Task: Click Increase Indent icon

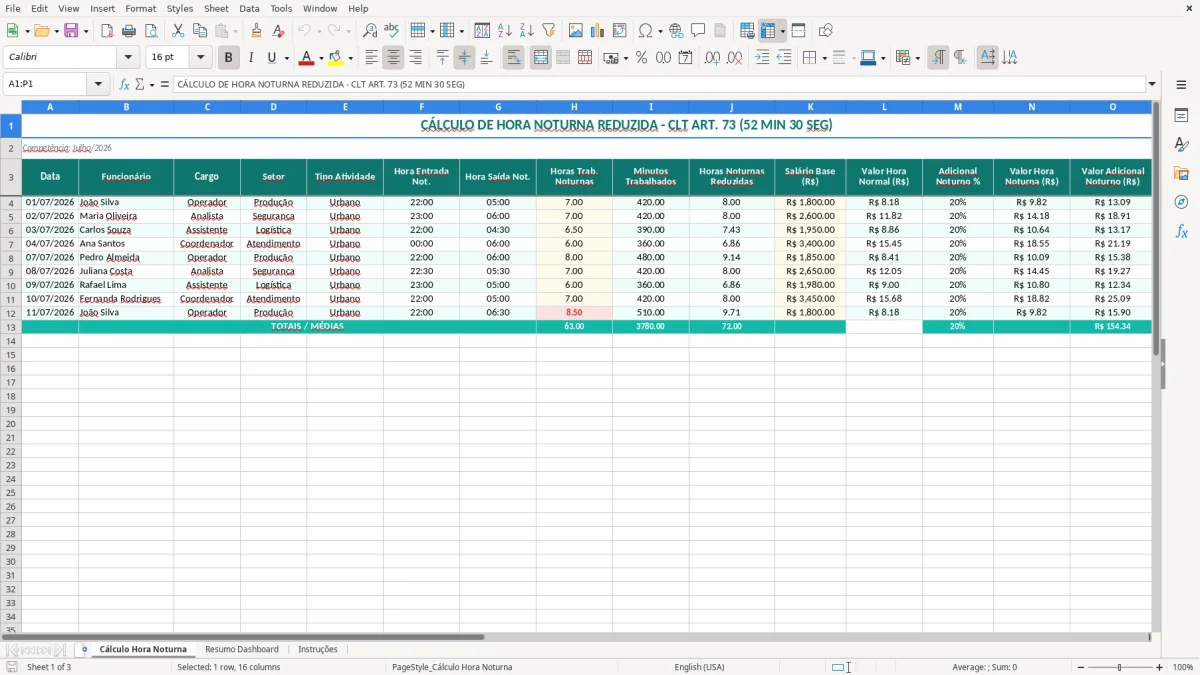Action: (762, 58)
